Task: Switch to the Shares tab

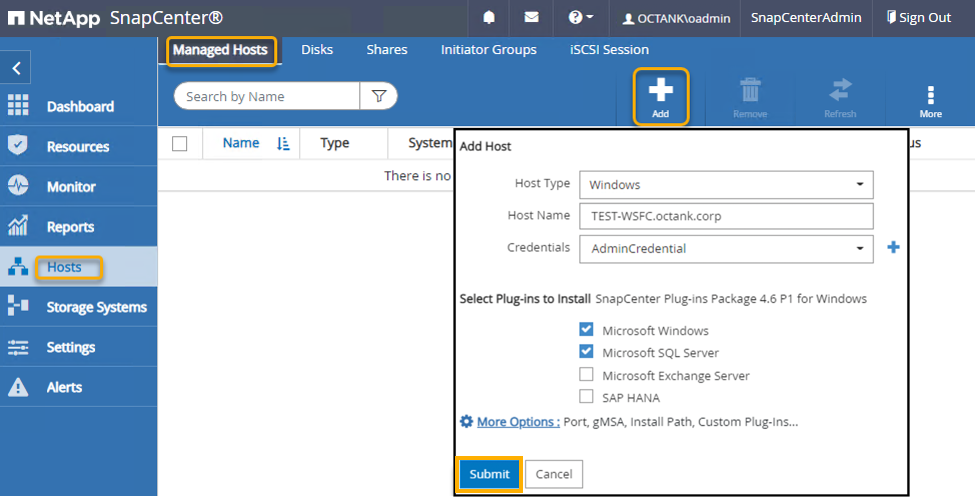Action: (387, 50)
